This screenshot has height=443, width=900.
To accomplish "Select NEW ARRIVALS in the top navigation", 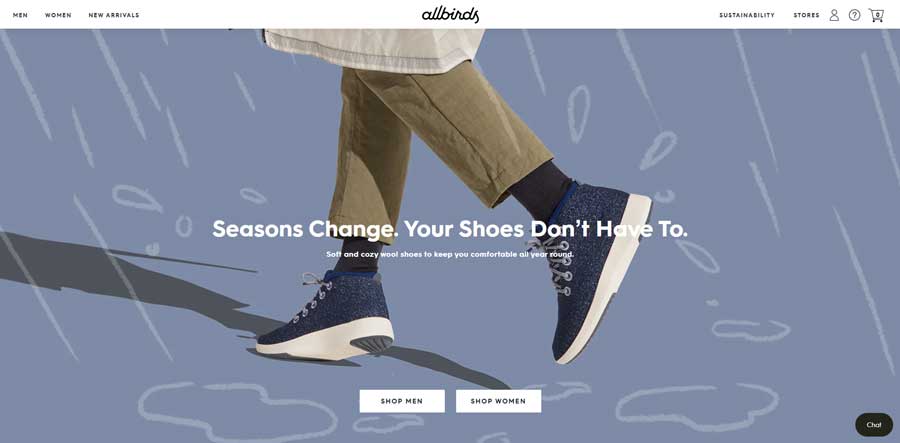I will (x=114, y=15).
